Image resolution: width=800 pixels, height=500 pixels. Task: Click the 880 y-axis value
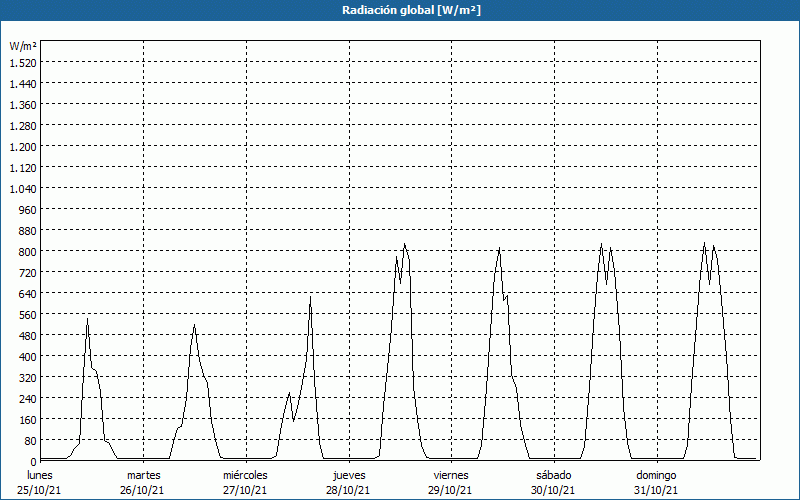[28, 231]
